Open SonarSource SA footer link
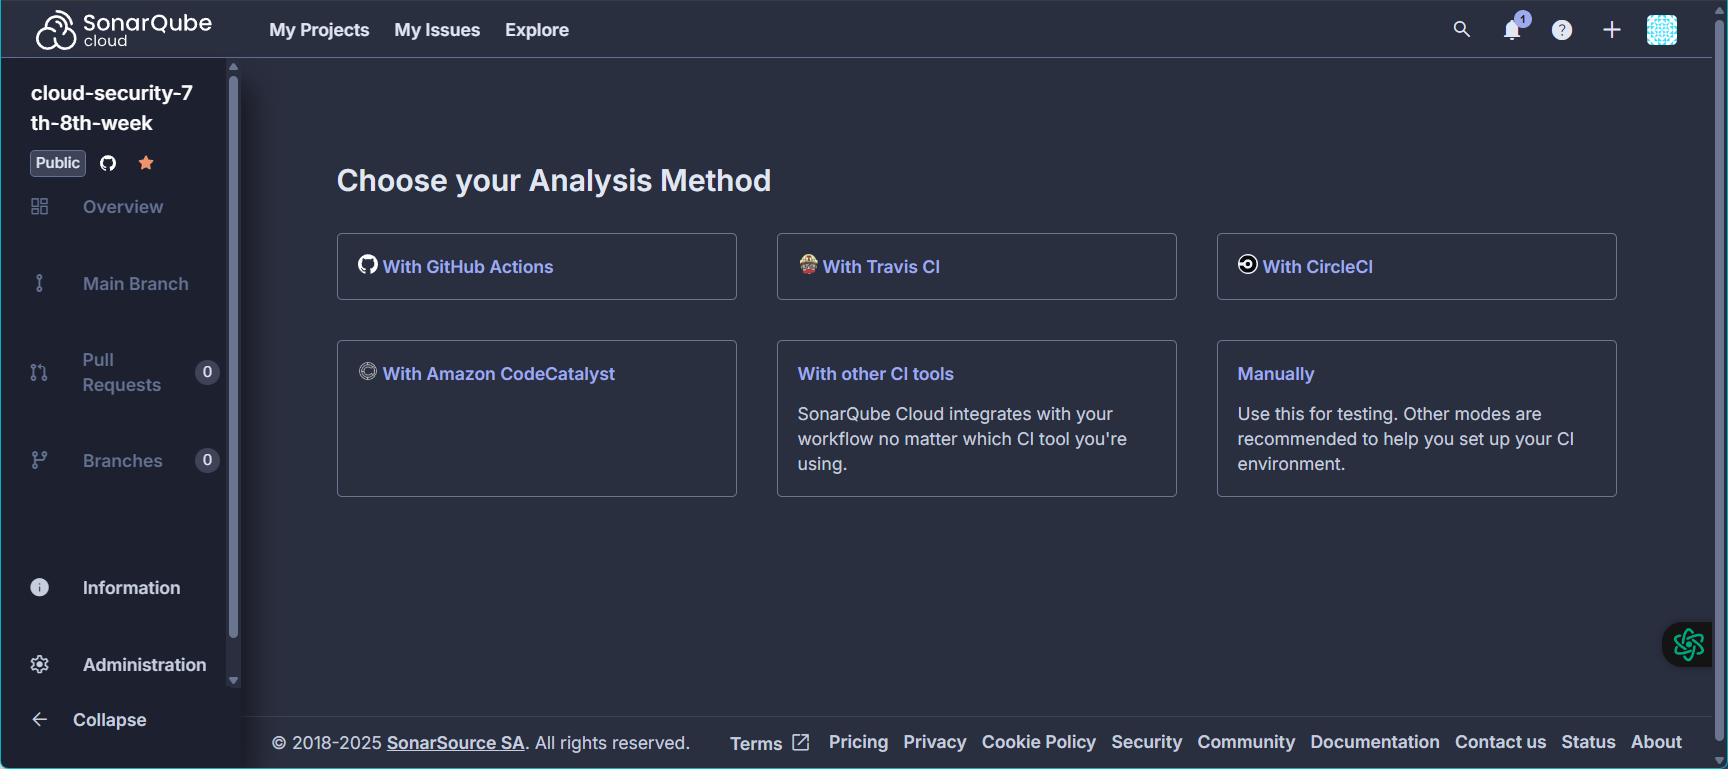Screen dimensions: 1728x769 coord(456,743)
